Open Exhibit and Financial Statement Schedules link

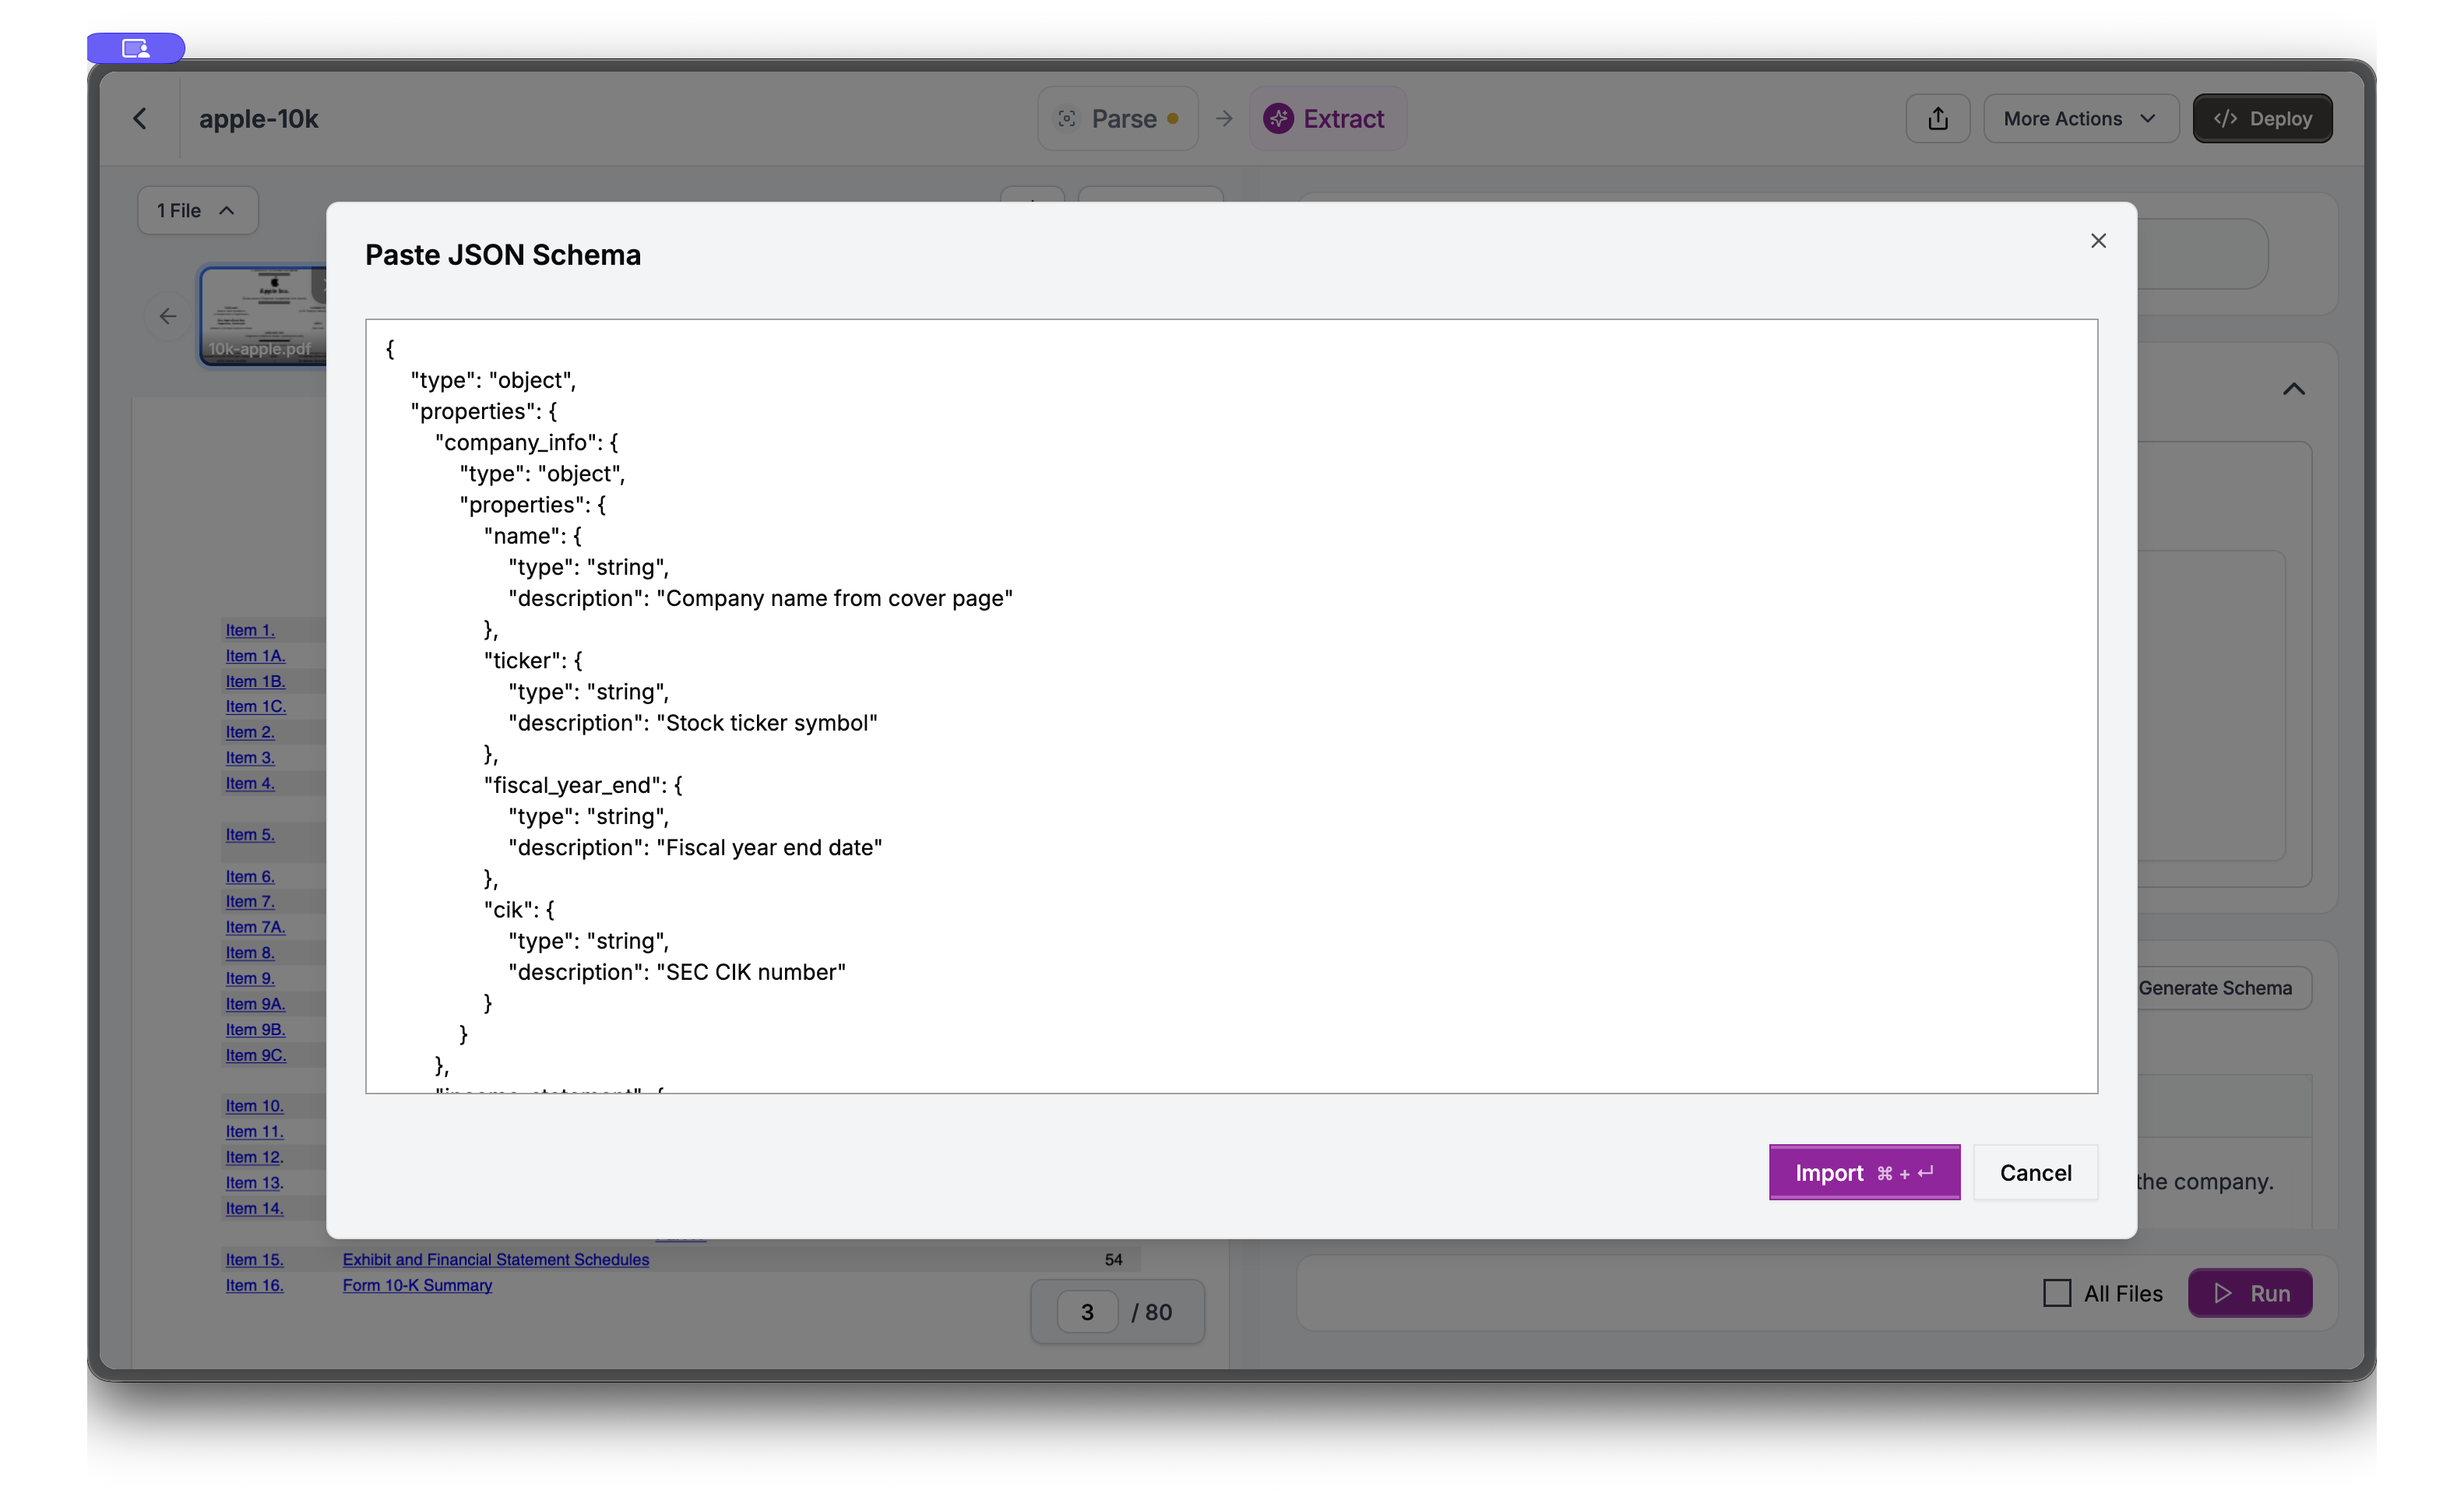(496, 1259)
